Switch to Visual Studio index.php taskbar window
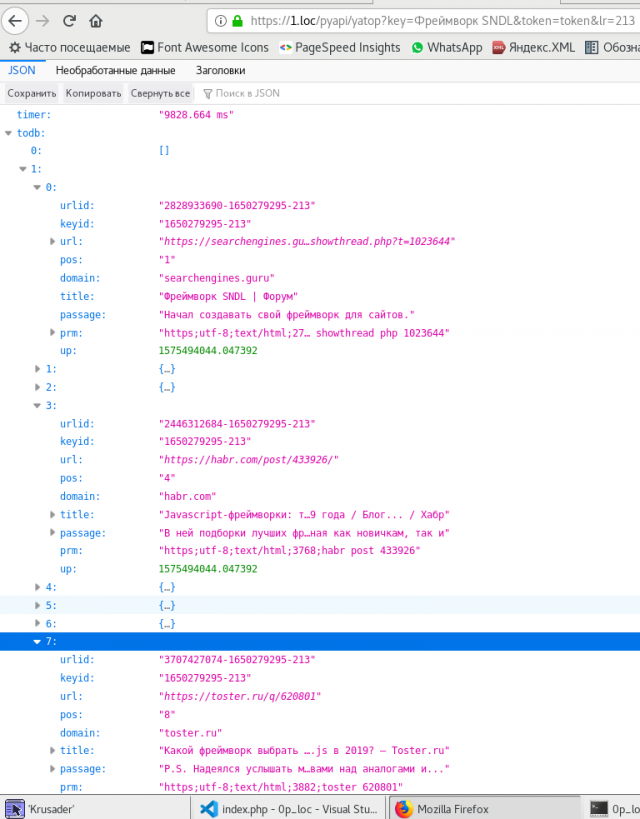The width and height of the screenshot is (640, 819). coord(288,809)
